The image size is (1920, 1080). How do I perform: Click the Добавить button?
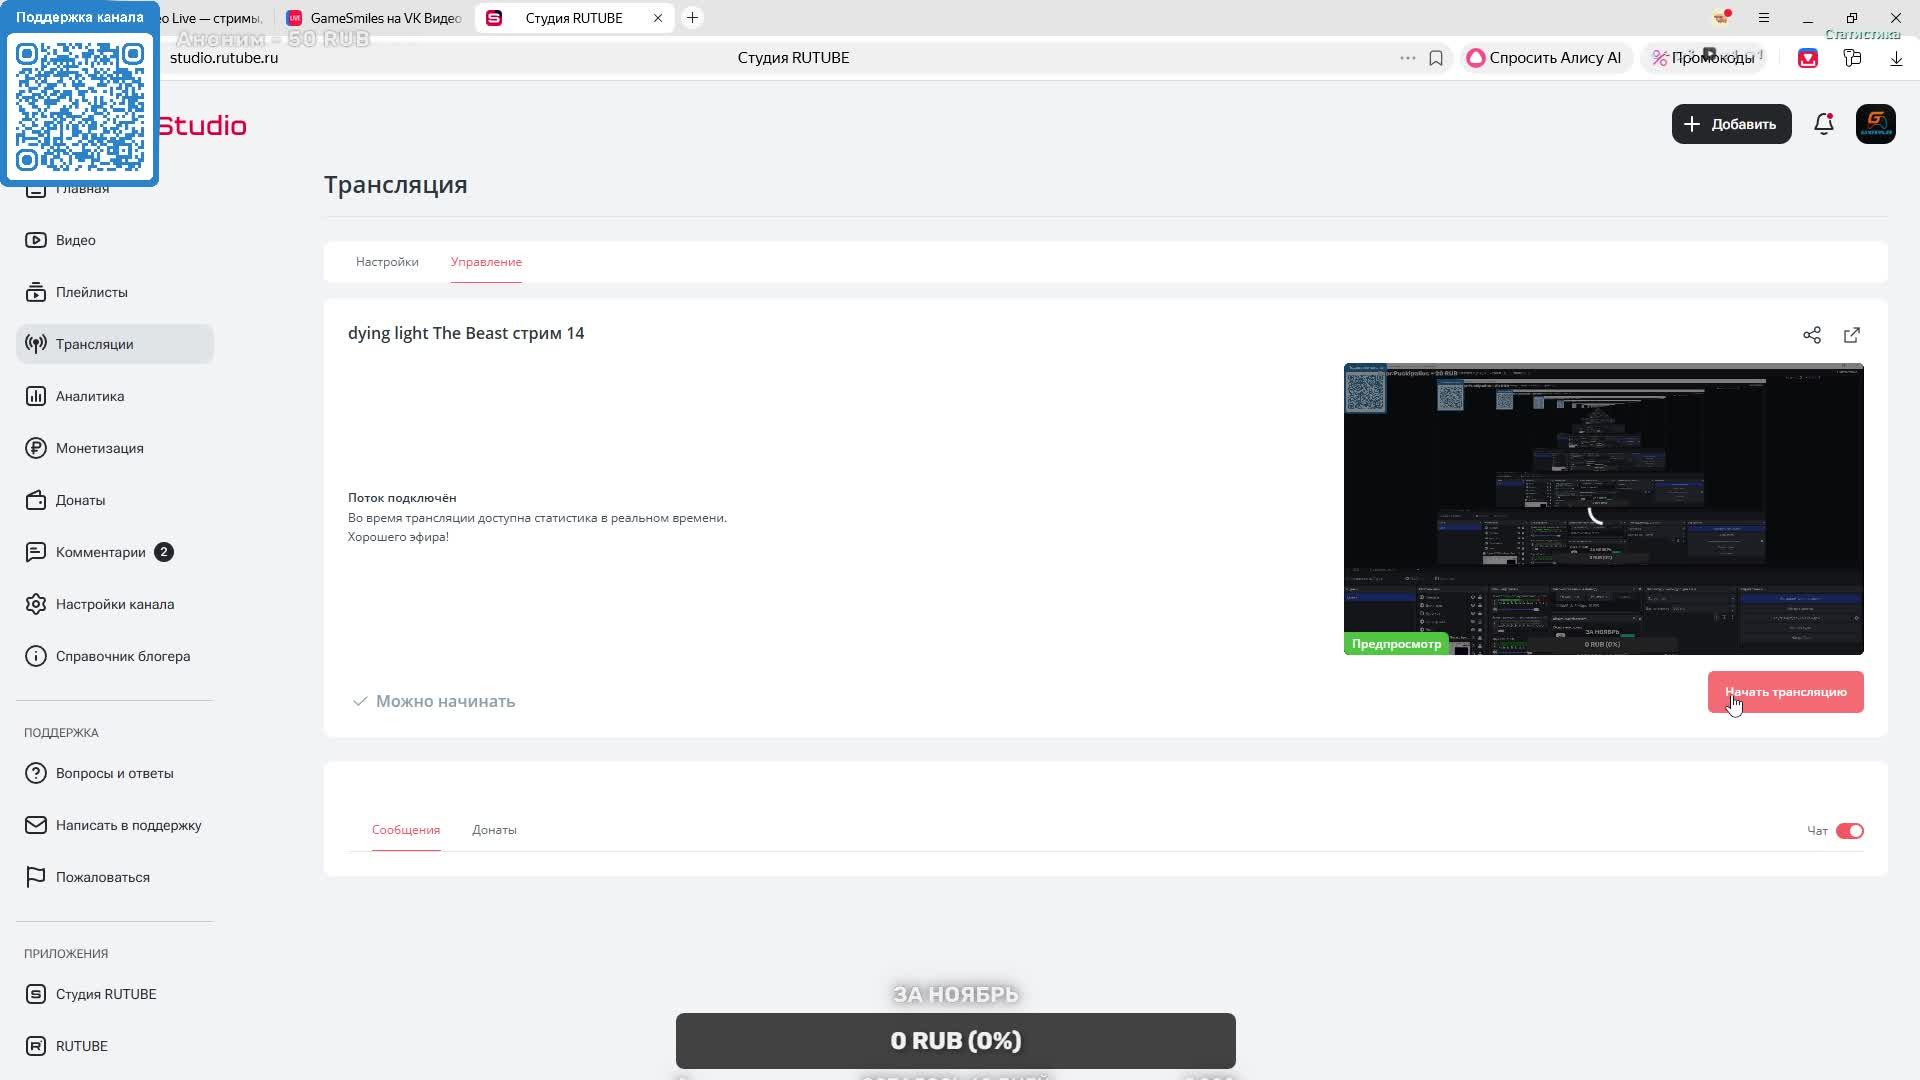pyautogui.click(x=1731, y=124)
